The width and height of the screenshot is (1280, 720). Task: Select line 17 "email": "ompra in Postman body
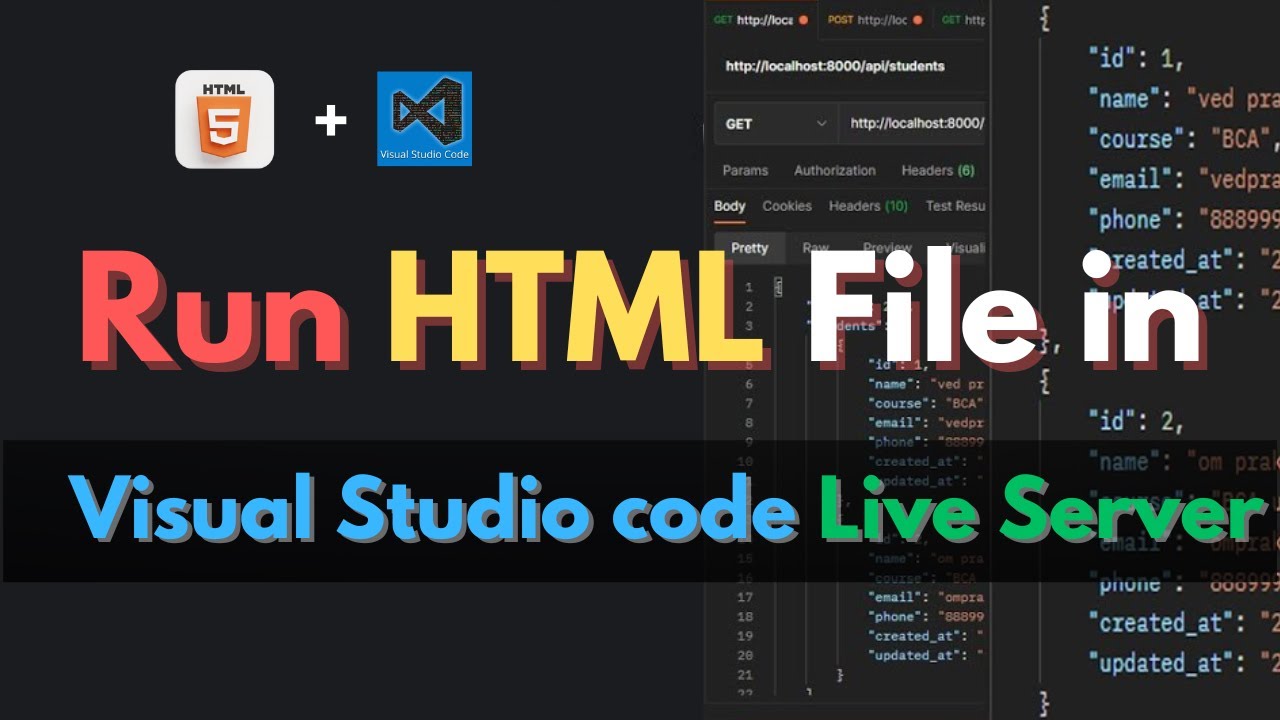click(x=928, y=597)
